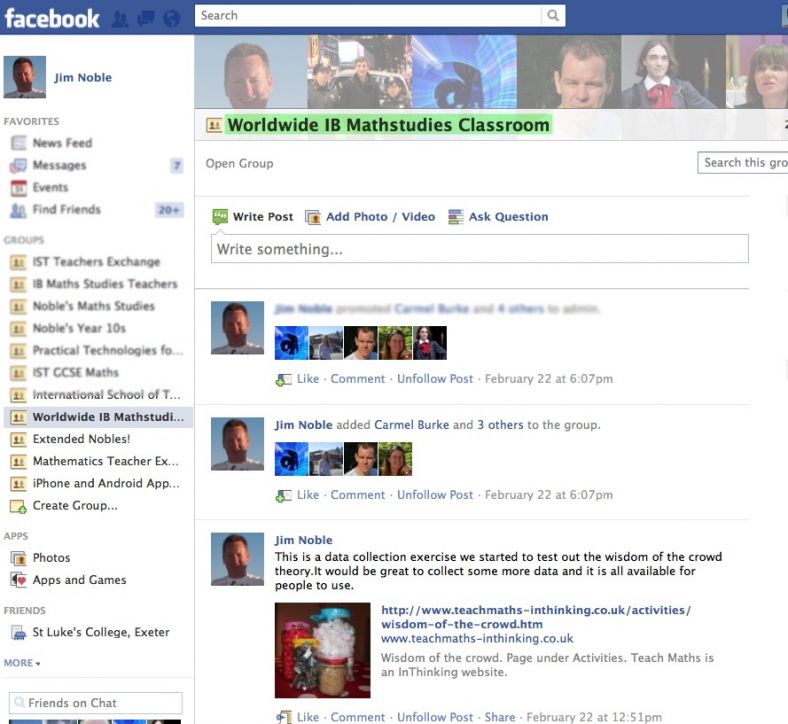Click the Create Group... link

pos(75,505)
